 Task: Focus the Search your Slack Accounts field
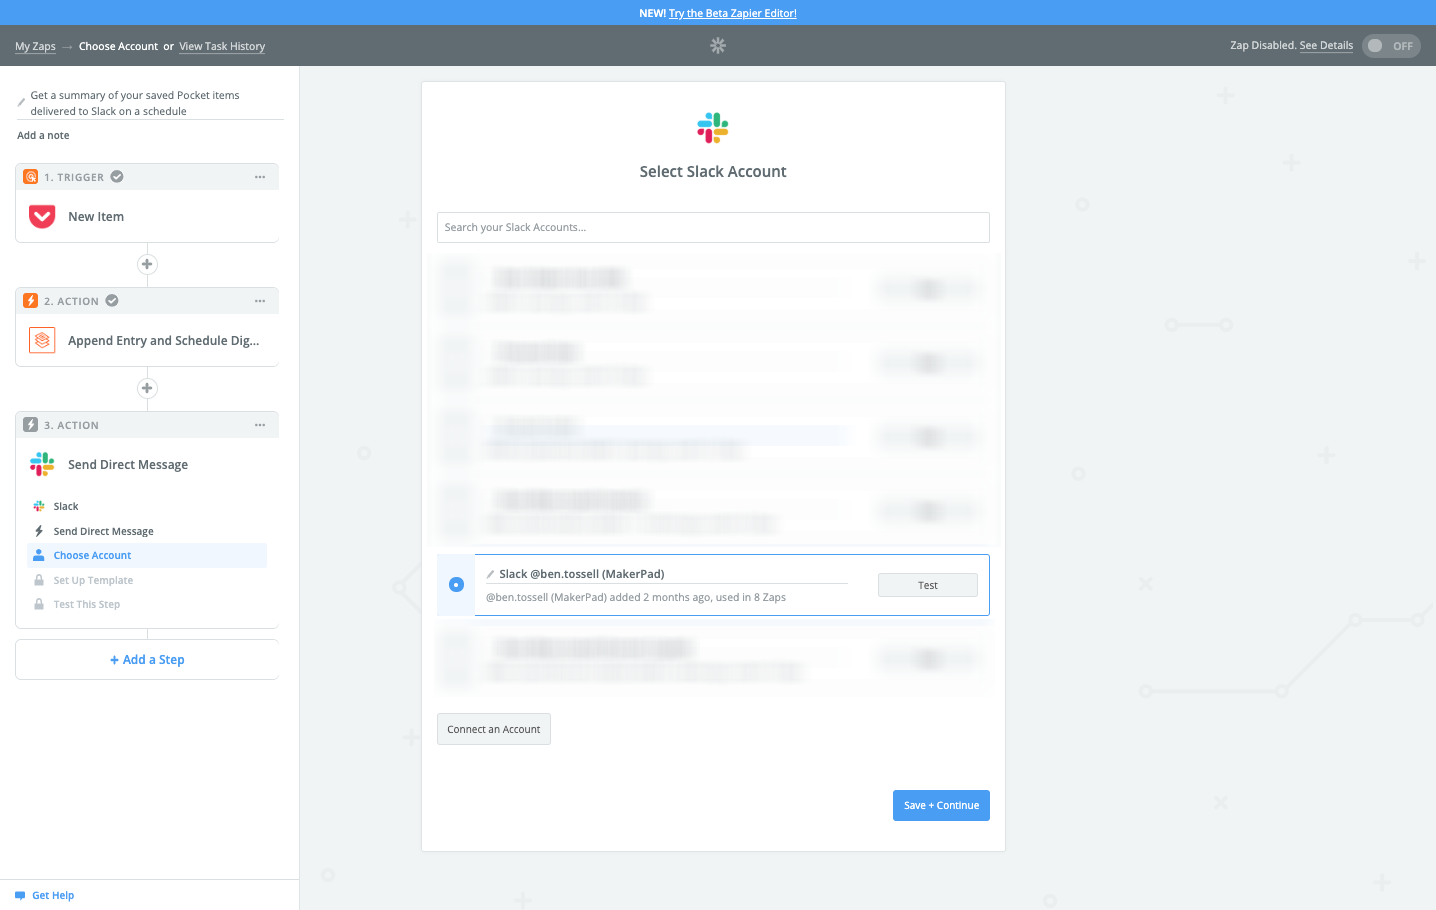point(713,227)
